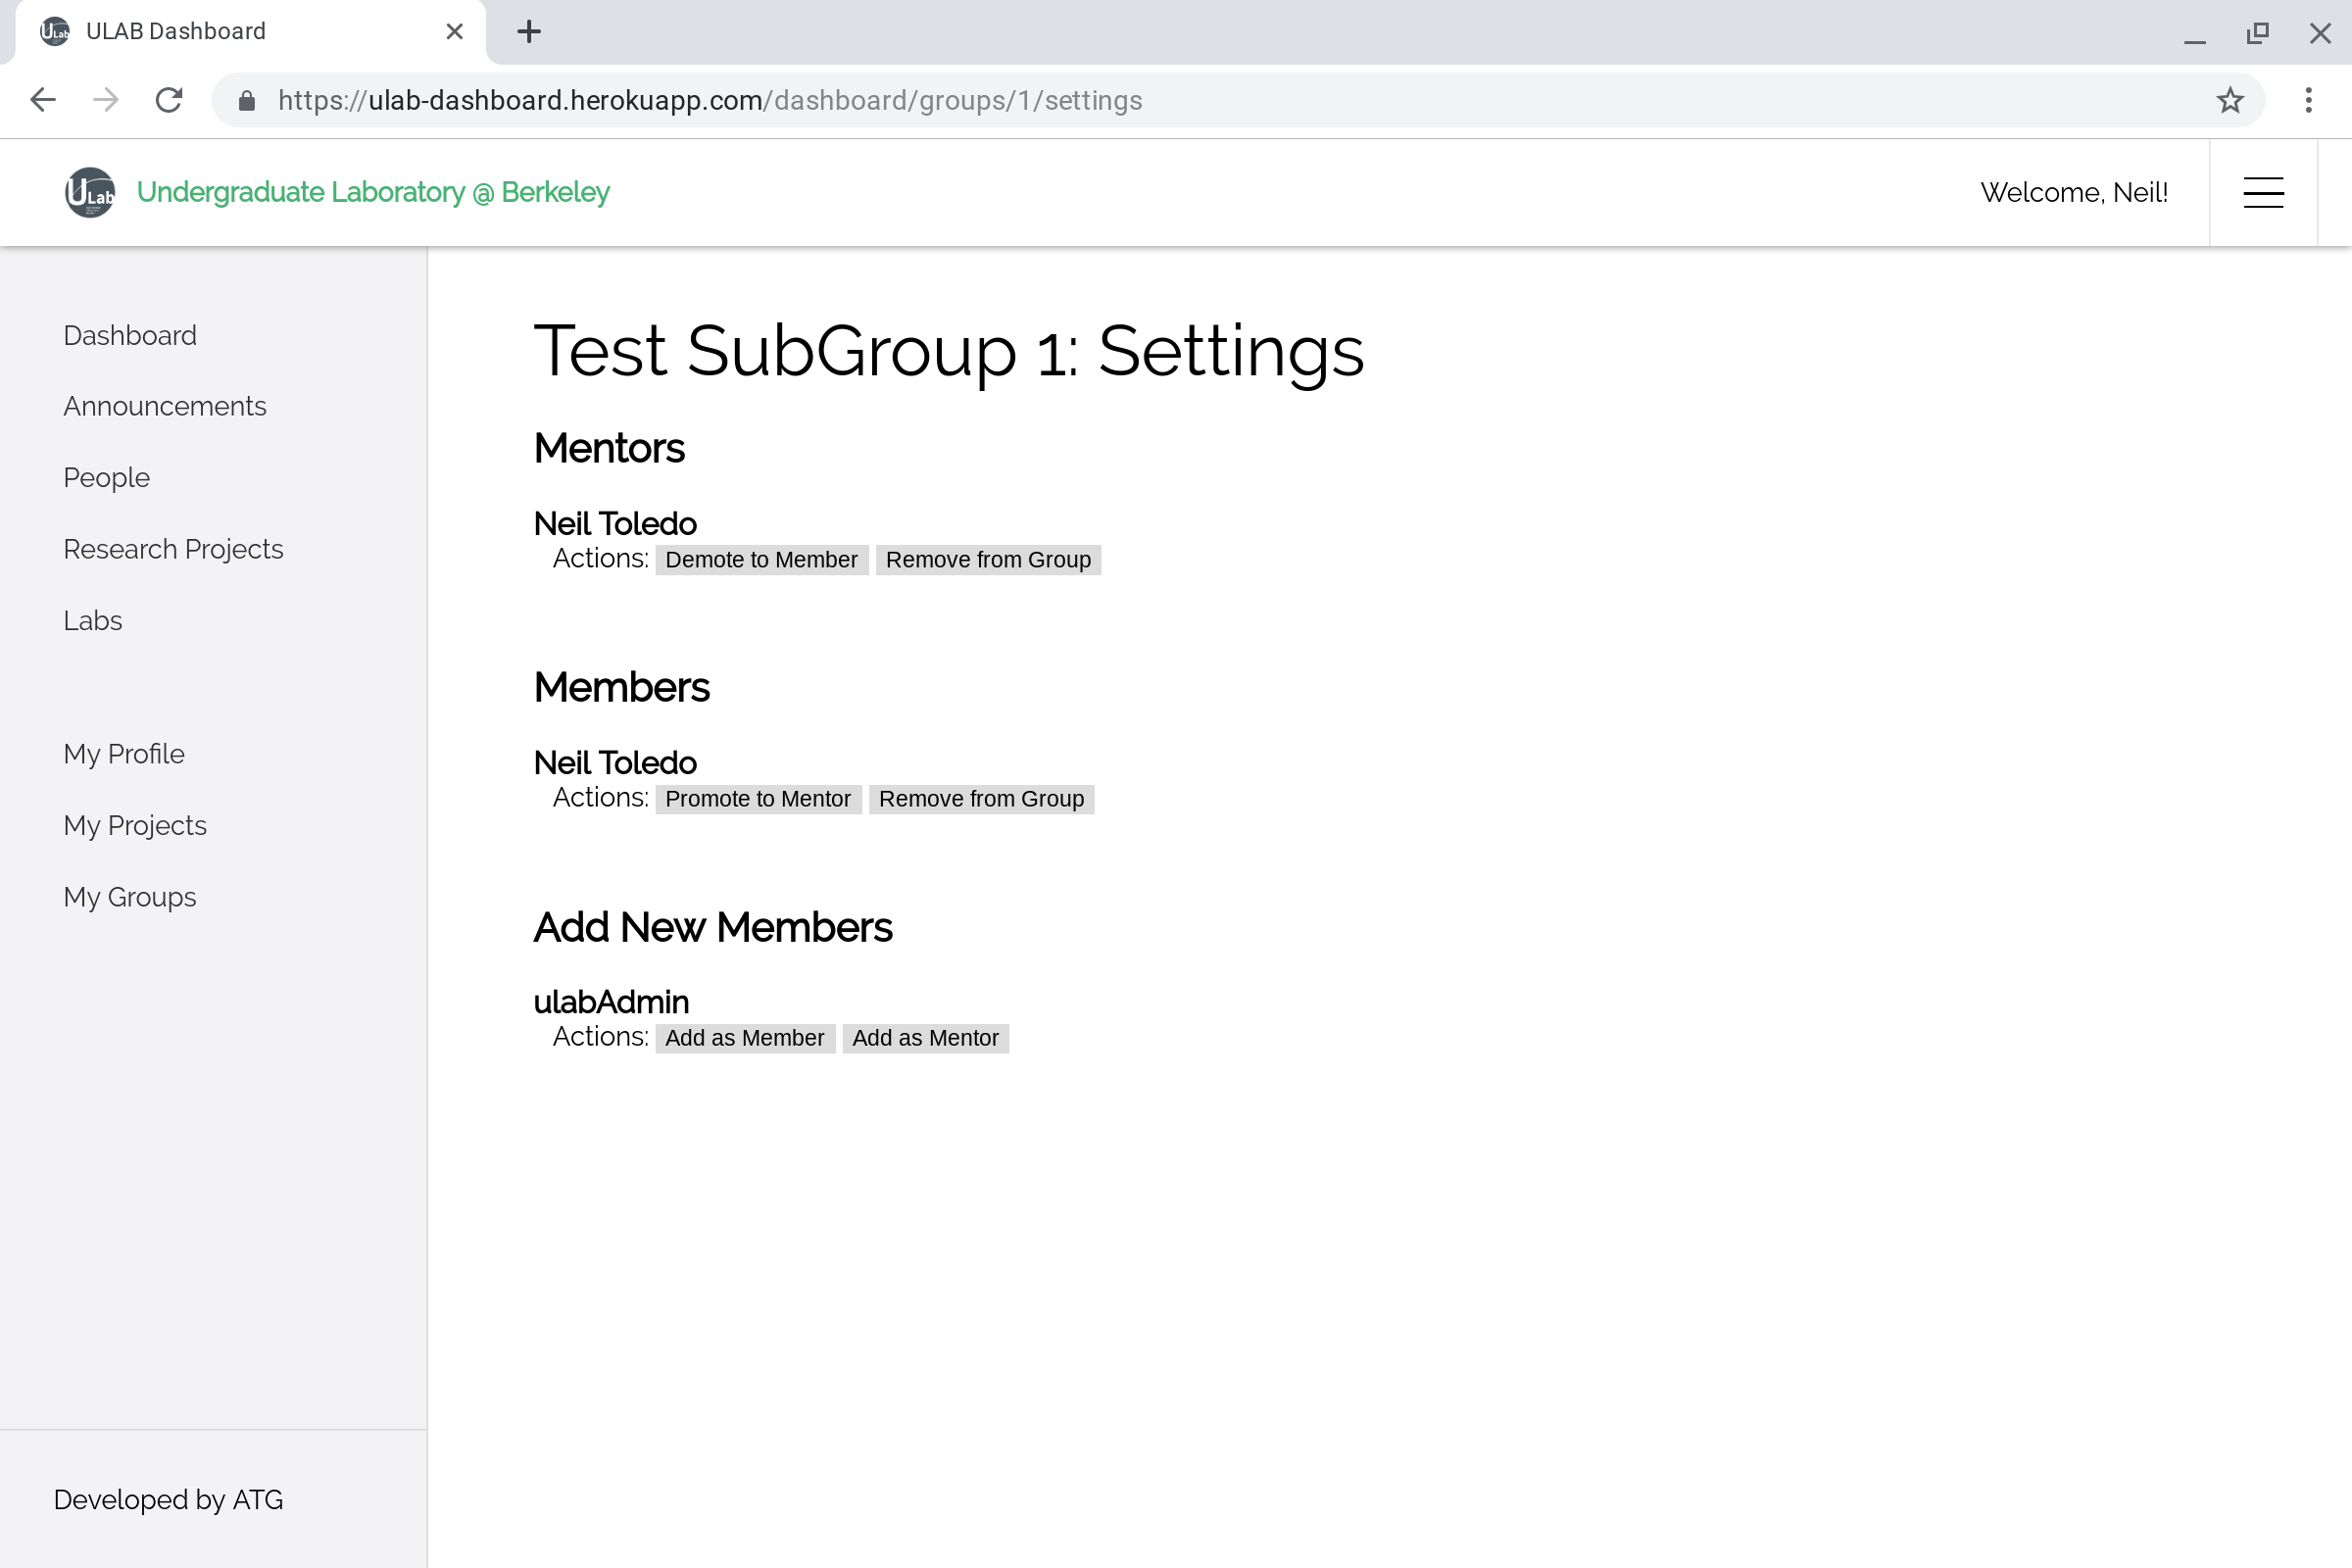Go to Announcements in the sidebar

tap(165, 406)
